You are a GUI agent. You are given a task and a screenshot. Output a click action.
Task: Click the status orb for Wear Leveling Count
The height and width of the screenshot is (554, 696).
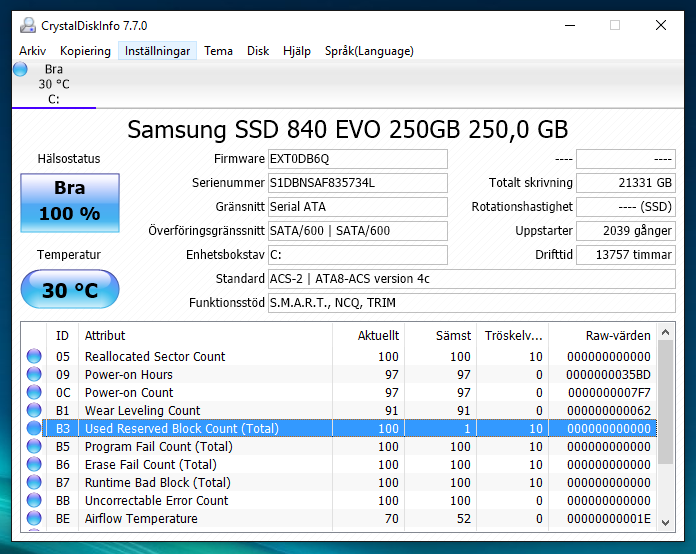point(34,410)
